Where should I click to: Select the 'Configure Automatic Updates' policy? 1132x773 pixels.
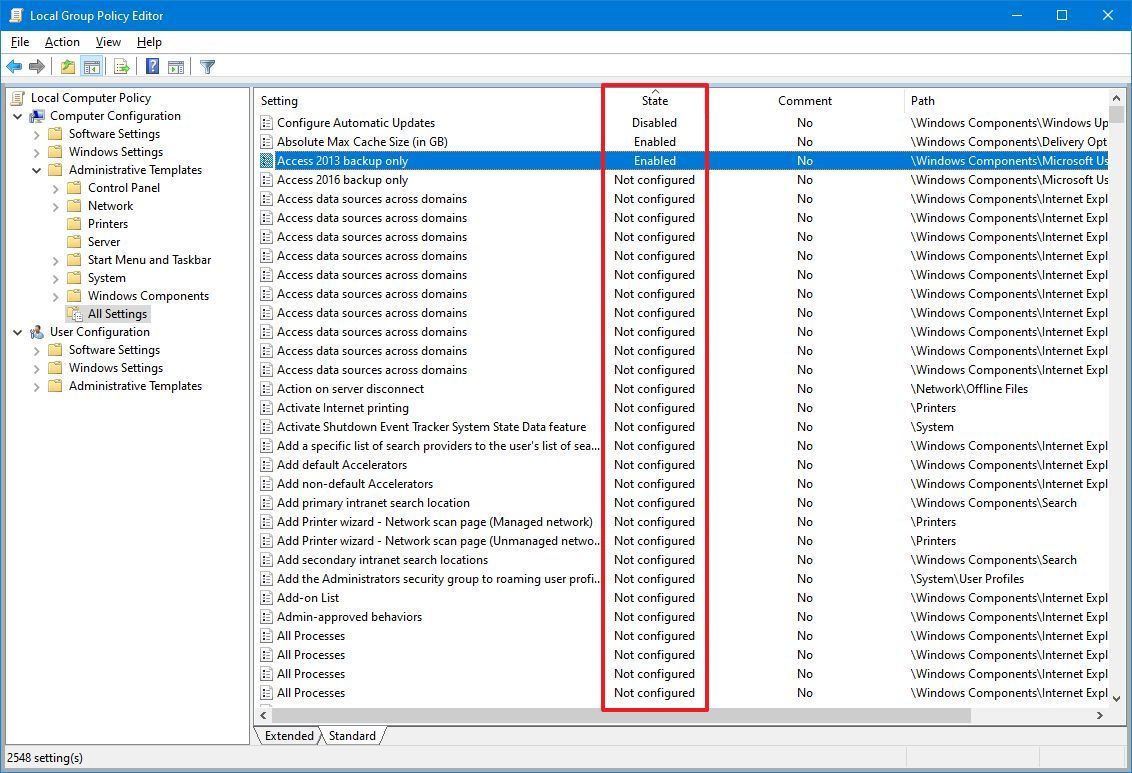[x=357, y=122]
